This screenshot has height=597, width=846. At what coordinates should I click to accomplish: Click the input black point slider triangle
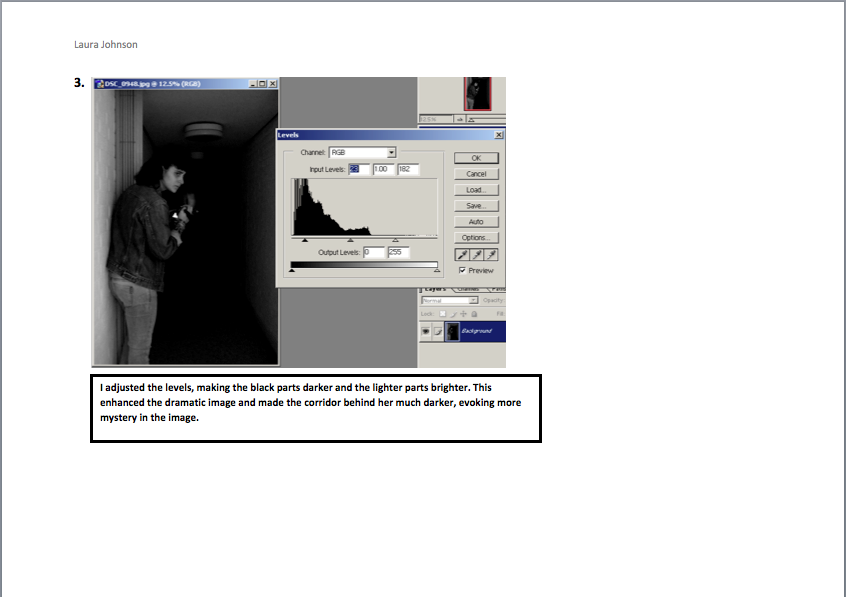(x=305, y=240)
